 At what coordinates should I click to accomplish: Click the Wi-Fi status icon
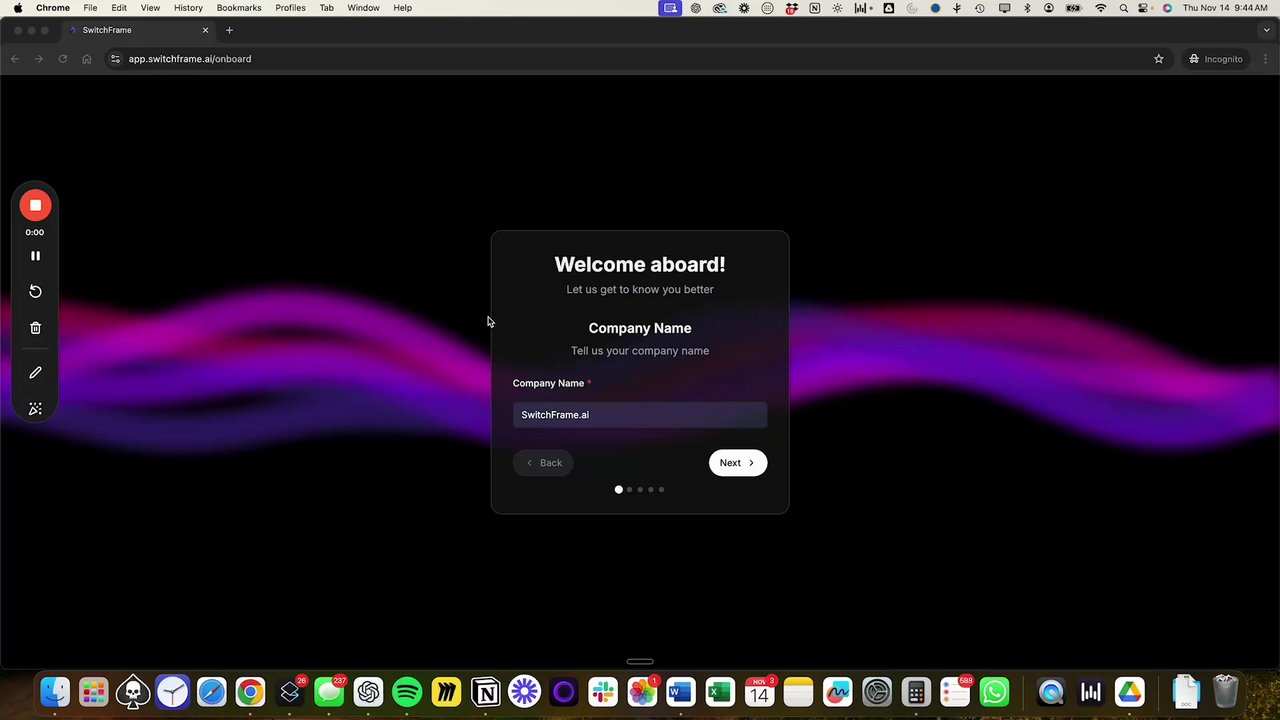click(x=1101, y=8)
